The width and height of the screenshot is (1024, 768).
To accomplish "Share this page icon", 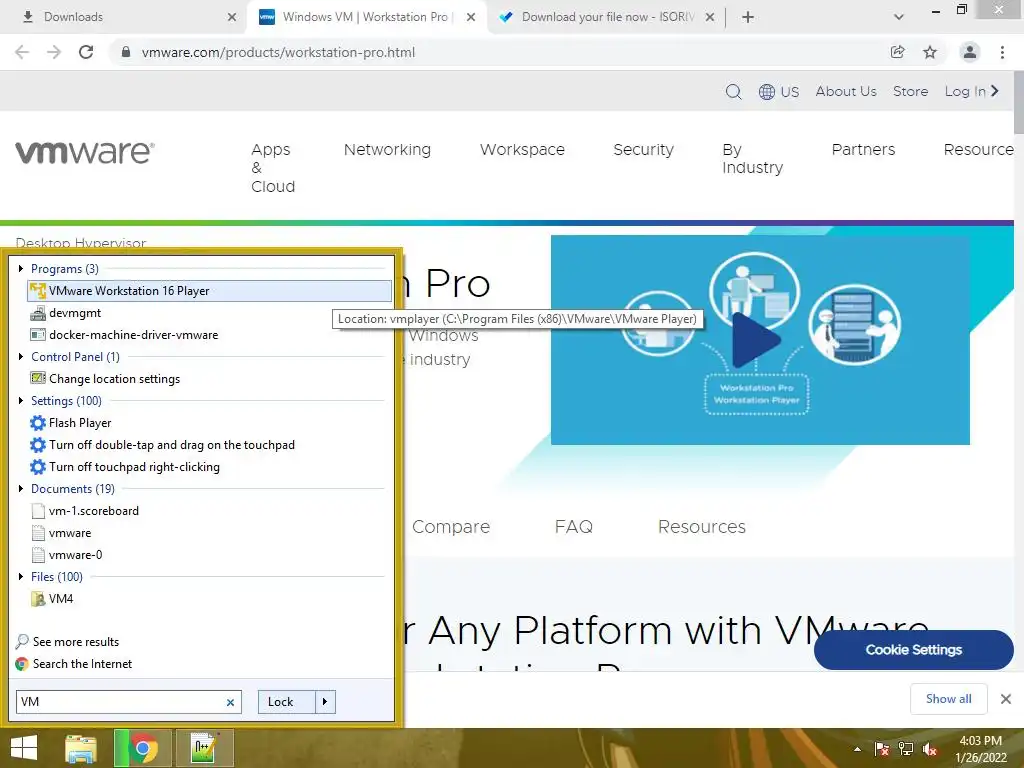I will (898, 52).
